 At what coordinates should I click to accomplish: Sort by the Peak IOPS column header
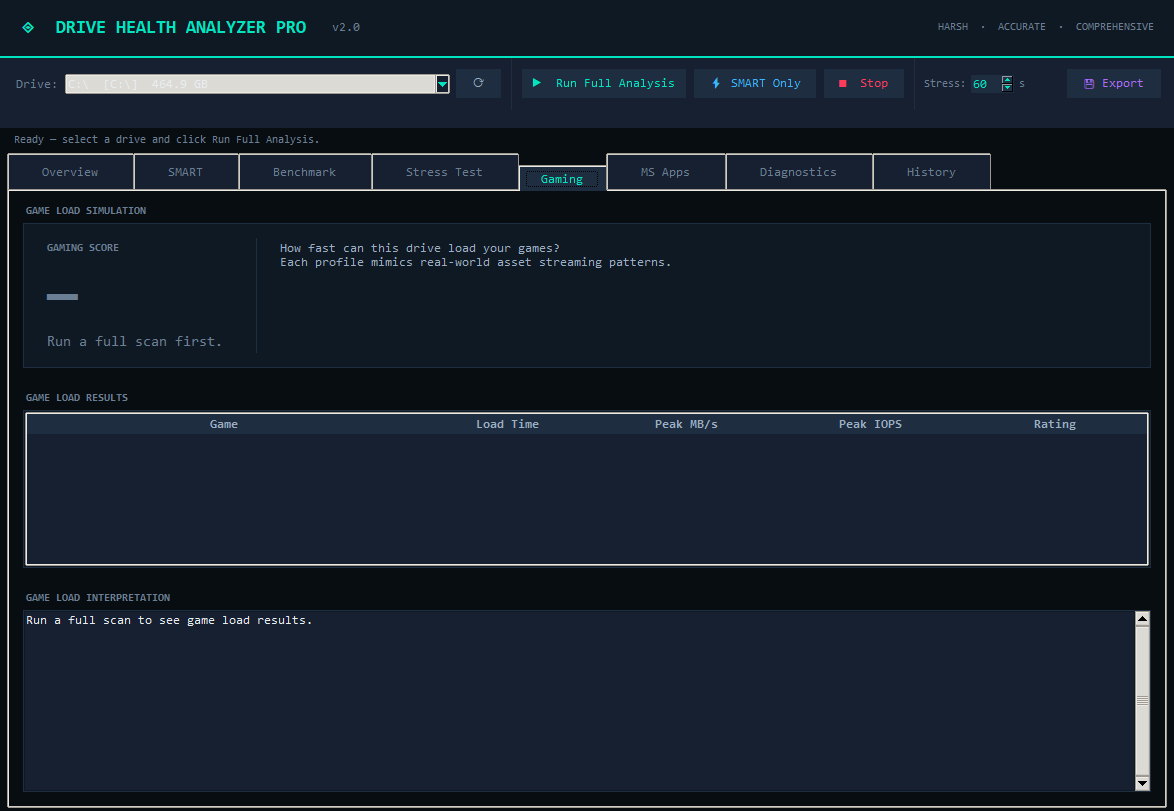(x=870, y=424)
